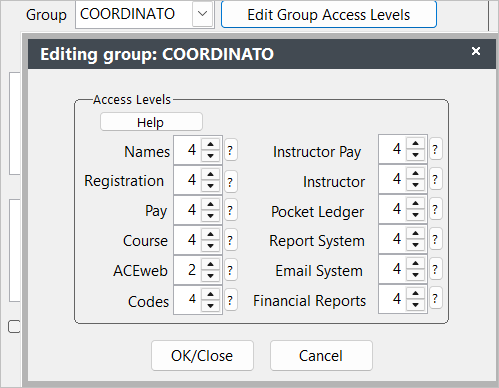Cancel editing the group
Image resolution: width=499 pixels, height=388 pixels.
pos(321,355)
